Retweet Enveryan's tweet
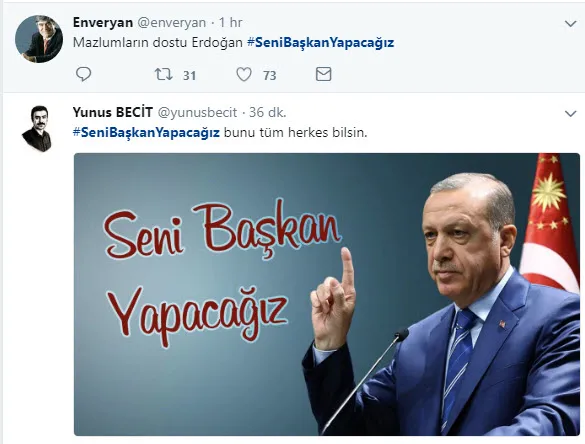 pyautogui.click(x=164, y=74)
